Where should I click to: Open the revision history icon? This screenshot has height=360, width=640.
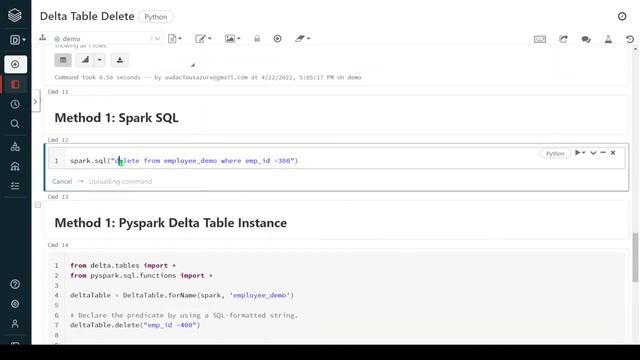[x=630, y=39]
